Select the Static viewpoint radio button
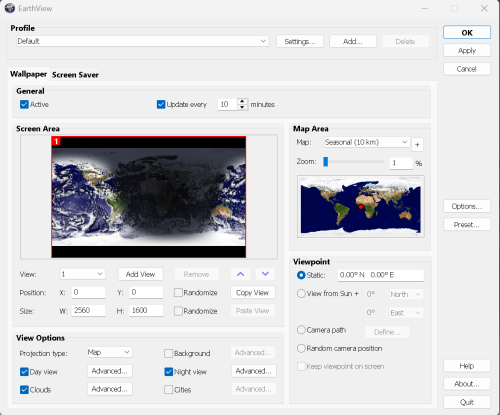Viewport: 500px width, 415px height. (x=301, y=275)
